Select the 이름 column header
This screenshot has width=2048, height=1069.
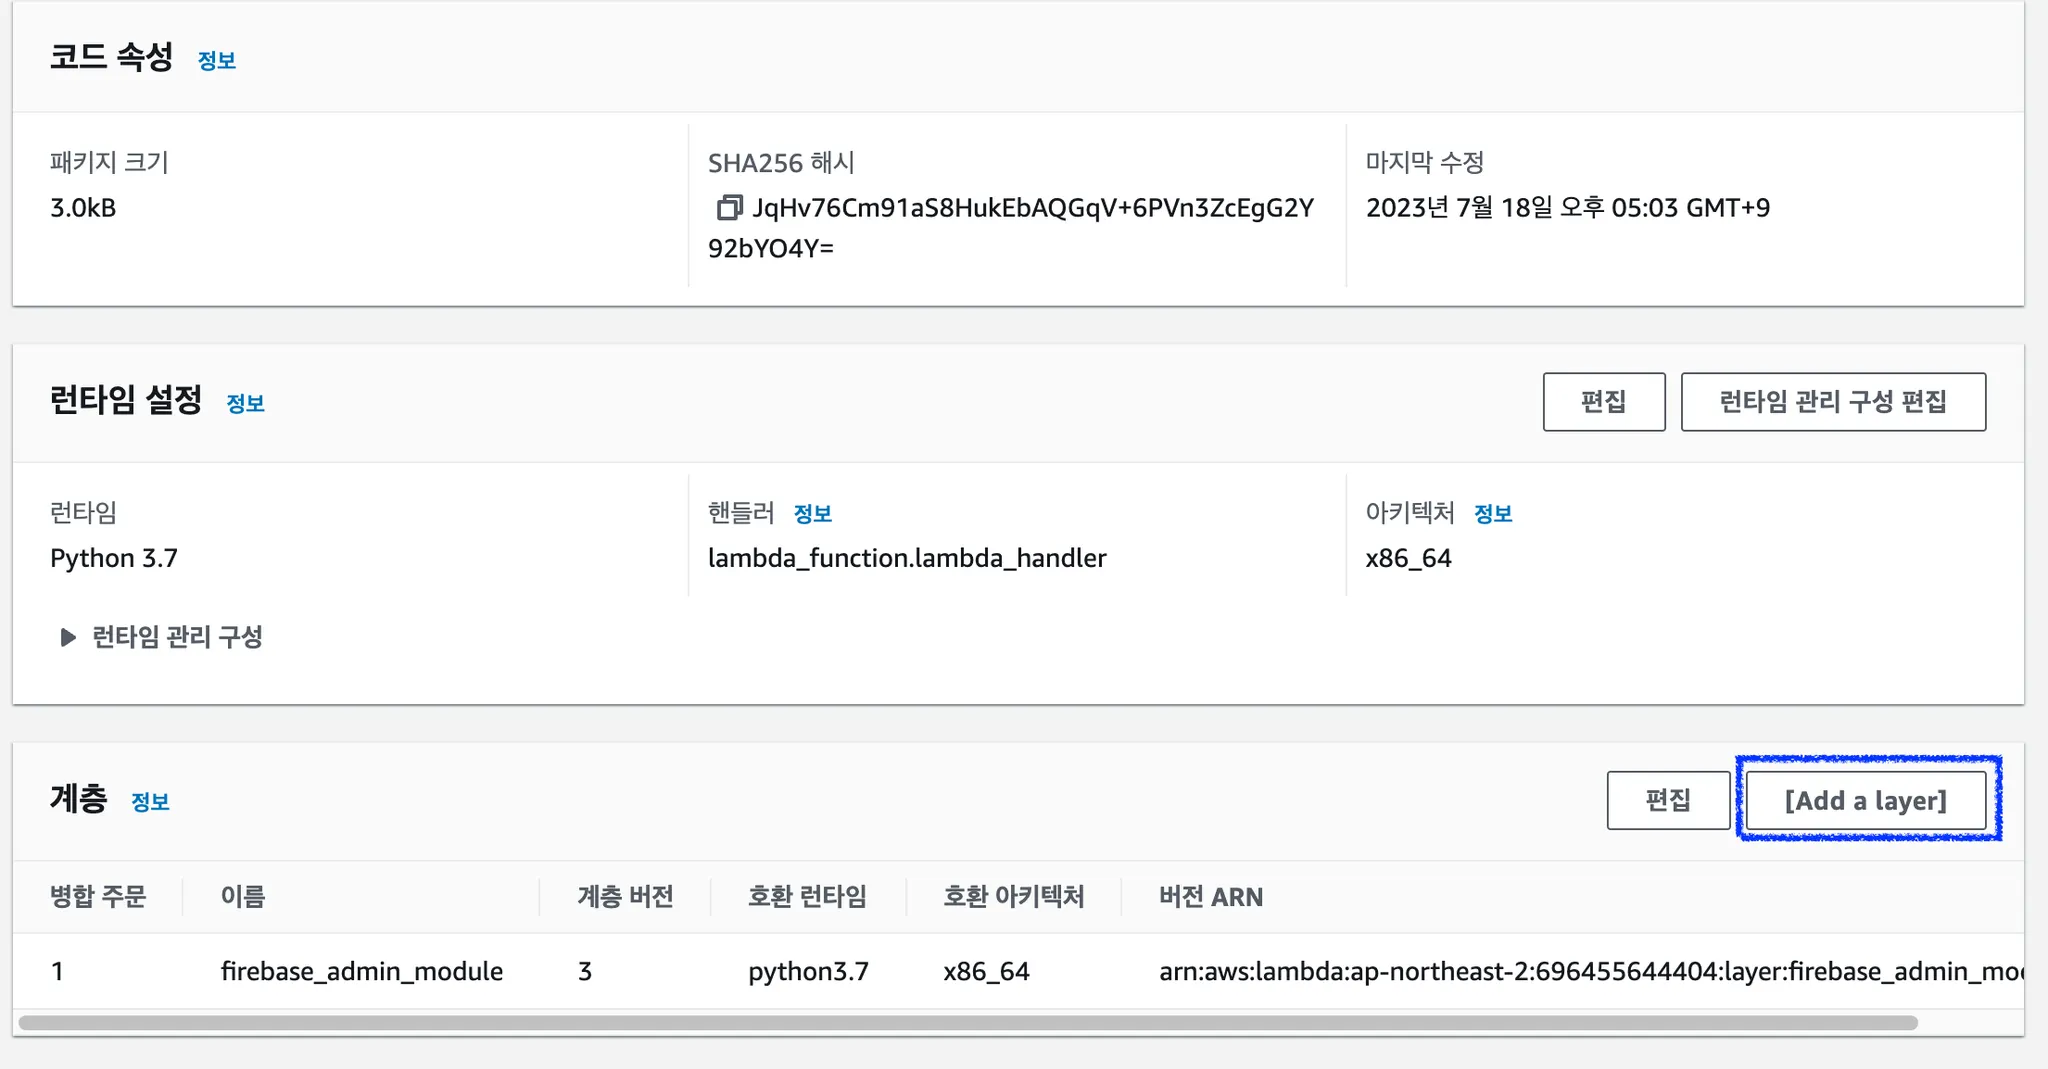pyautogui.click(x=243, y=897)
